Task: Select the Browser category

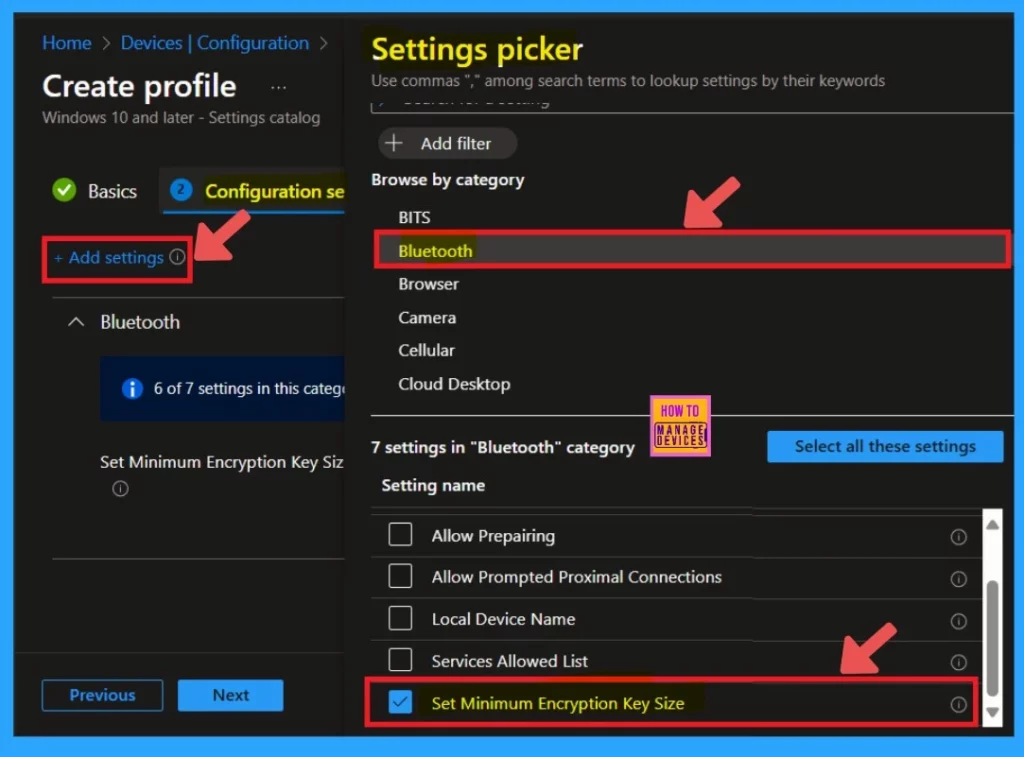Action: (x=428, y=284)
